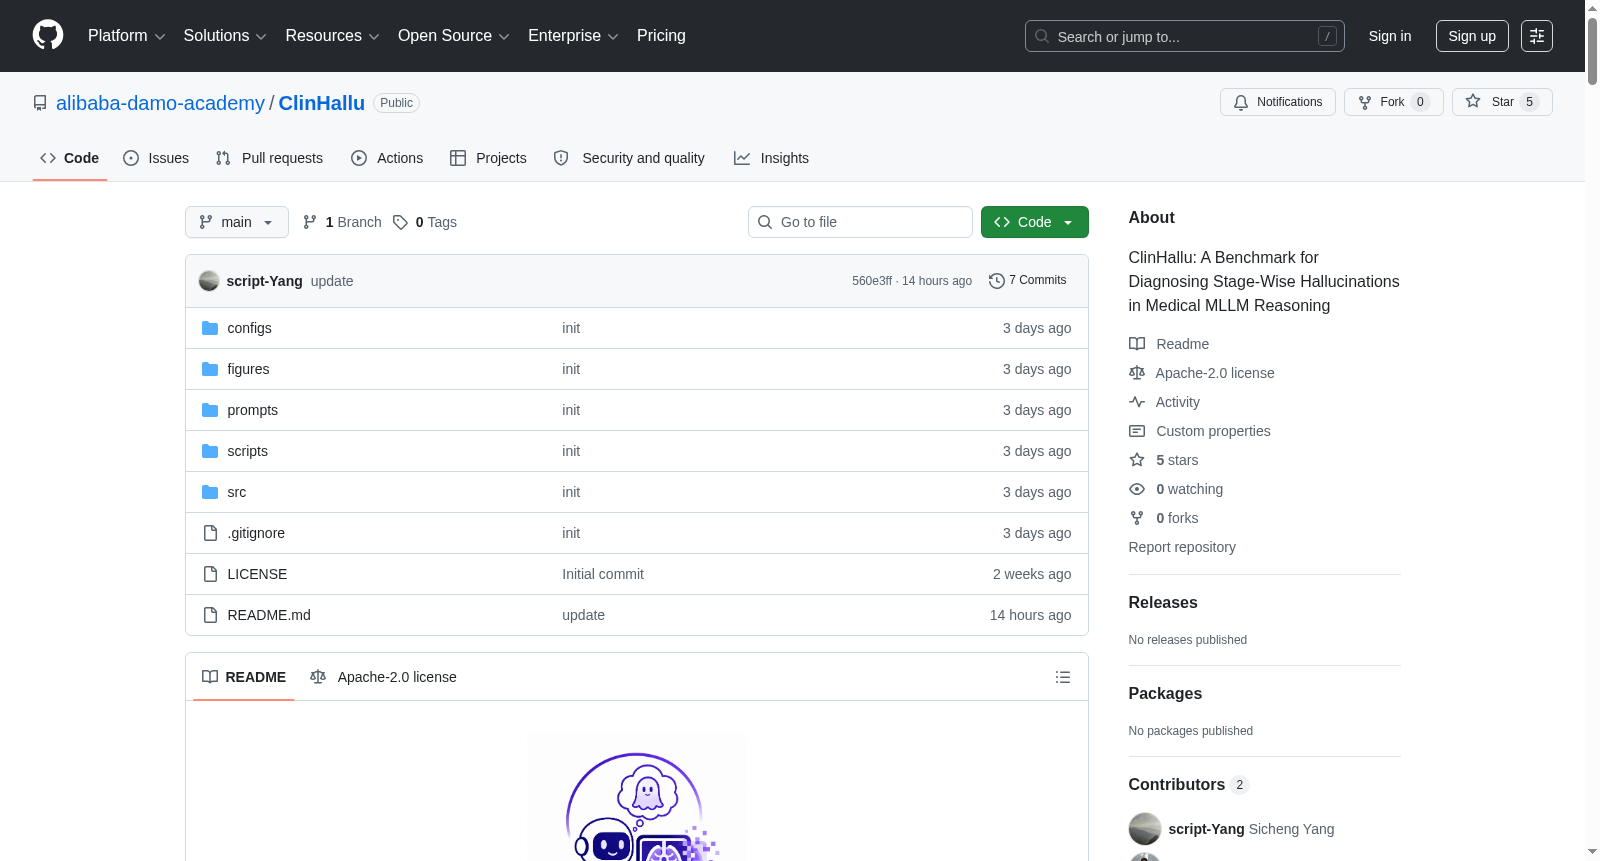Click the README.md file icon

coord(210,615)
